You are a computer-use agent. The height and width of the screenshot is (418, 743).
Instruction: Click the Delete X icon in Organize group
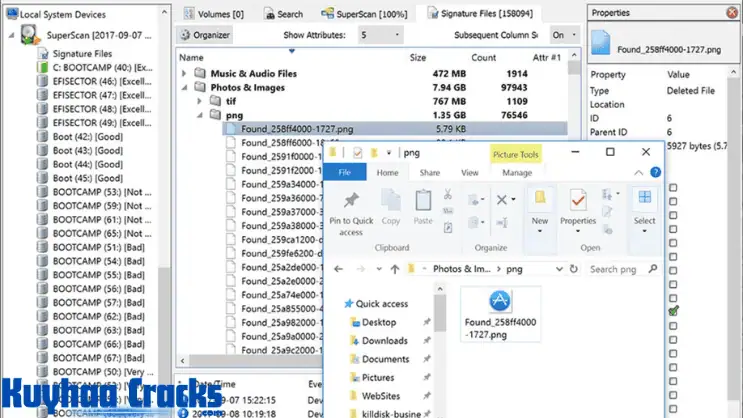point(503,200)
